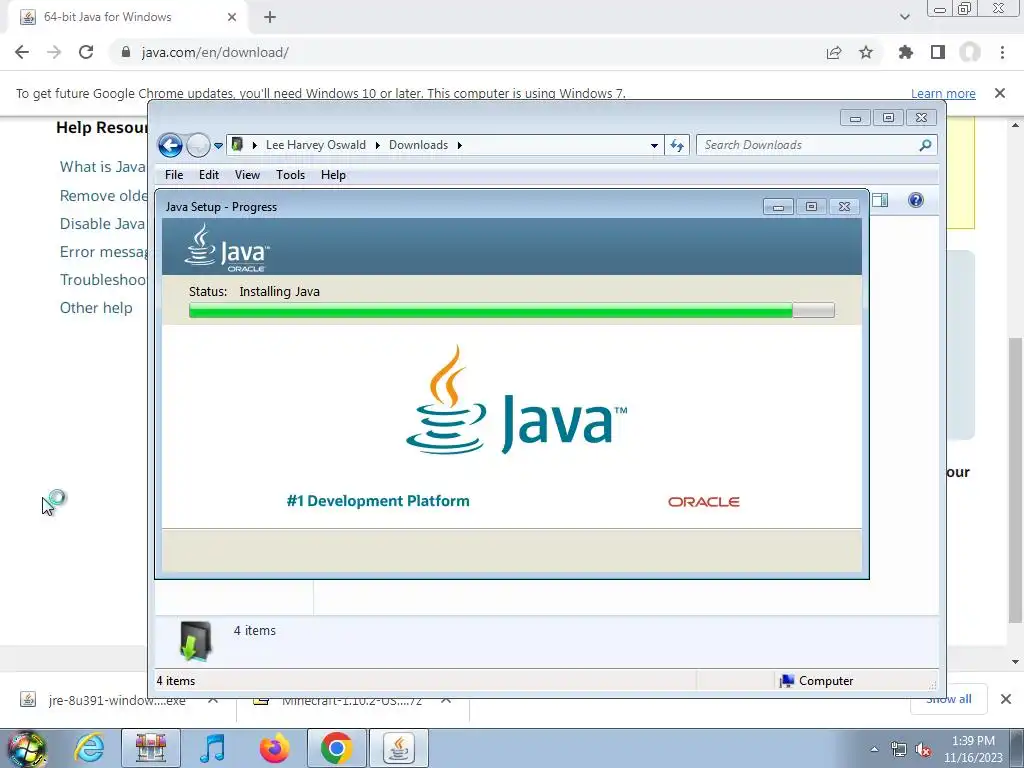This screenshot has height=768, width=1024.
Task: Show hidden tray icons arrow
Action: coord(874,749)
